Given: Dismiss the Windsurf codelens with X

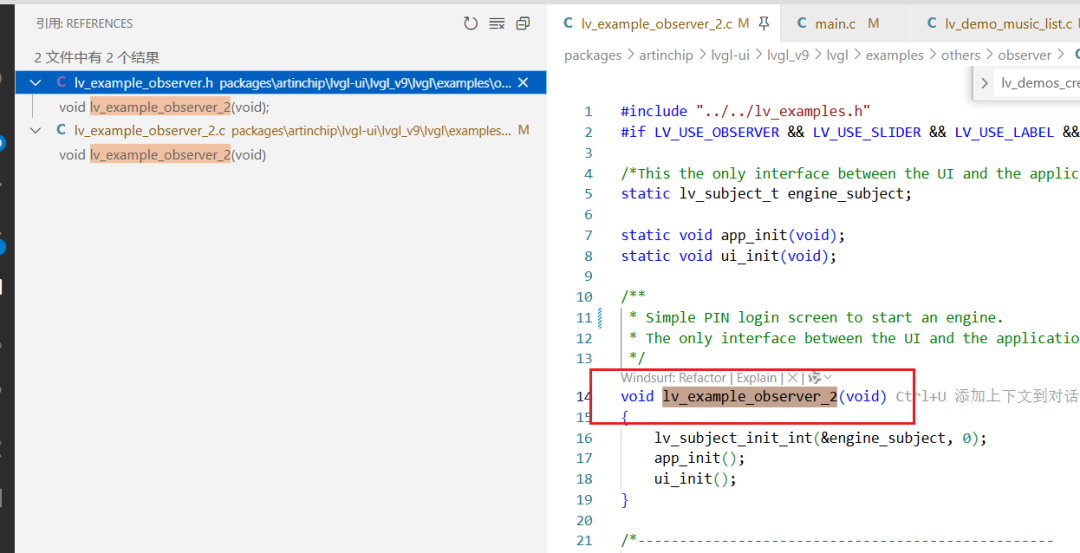Looking at the screenshot, I should [792, 377].
